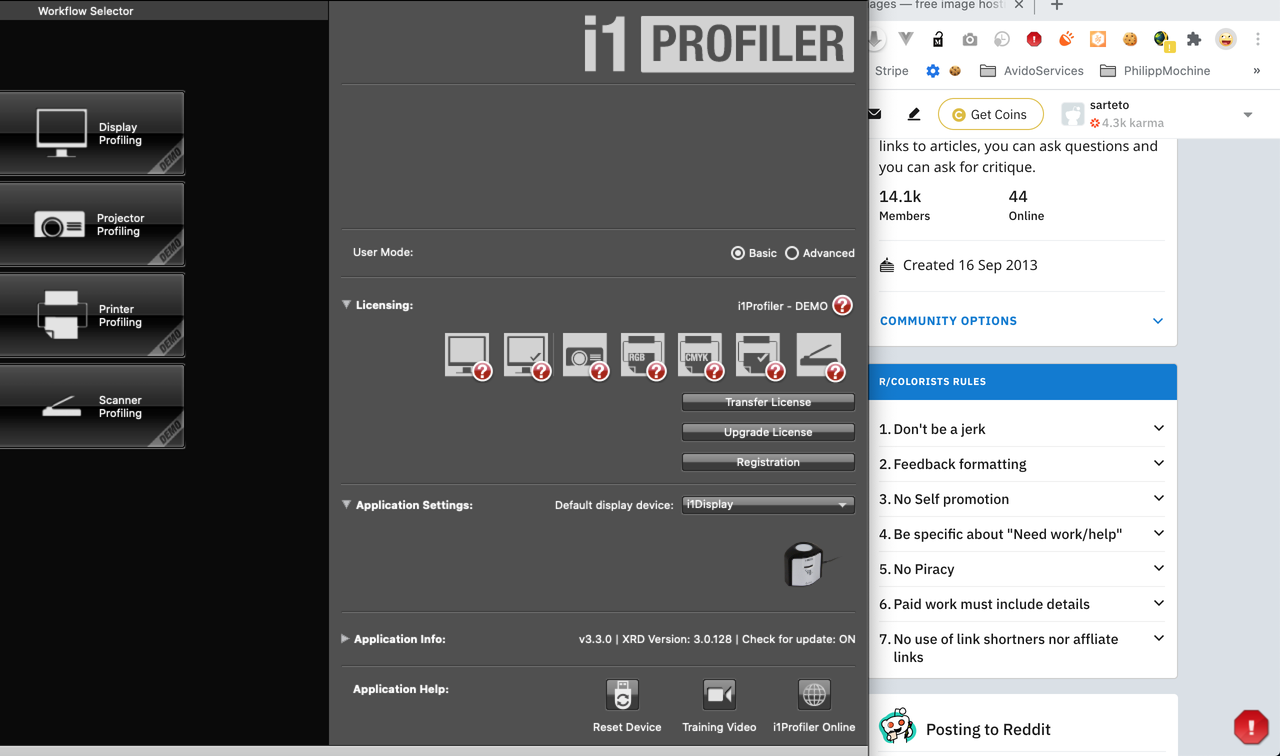Click the blue gear bookmark icon

click(x=933, y=71)
